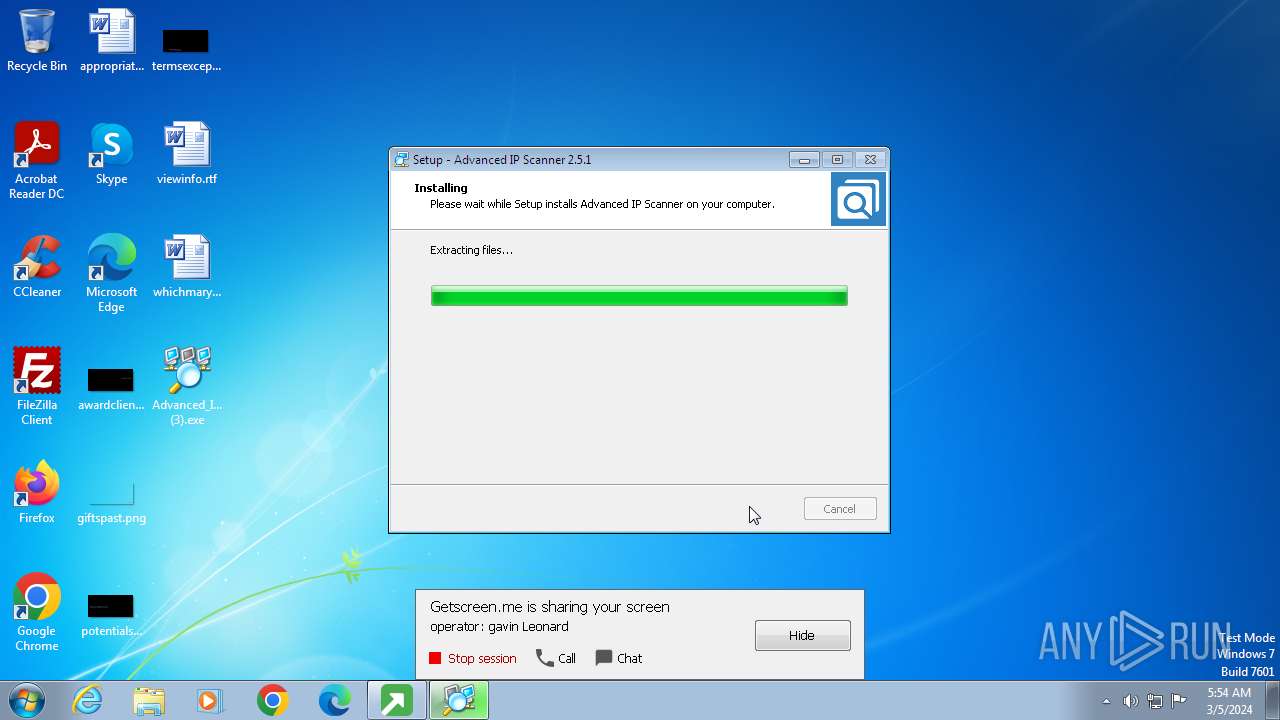
Task: Open the volume control tray icon
Action: point(1130,701)
